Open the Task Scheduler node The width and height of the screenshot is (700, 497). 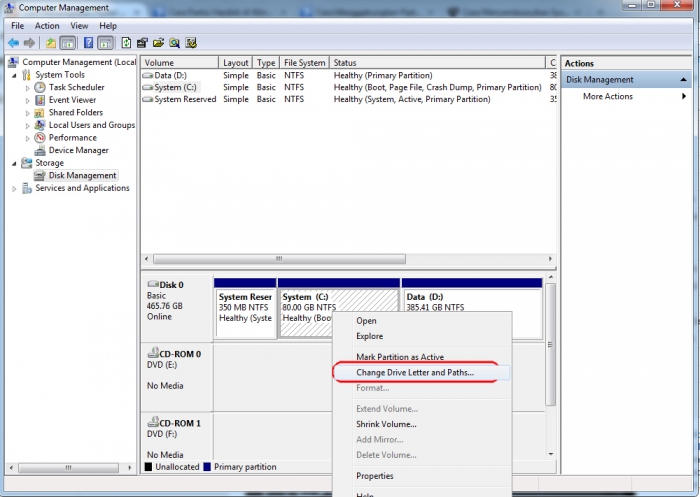pyautogui.click(x=76, y=87)
